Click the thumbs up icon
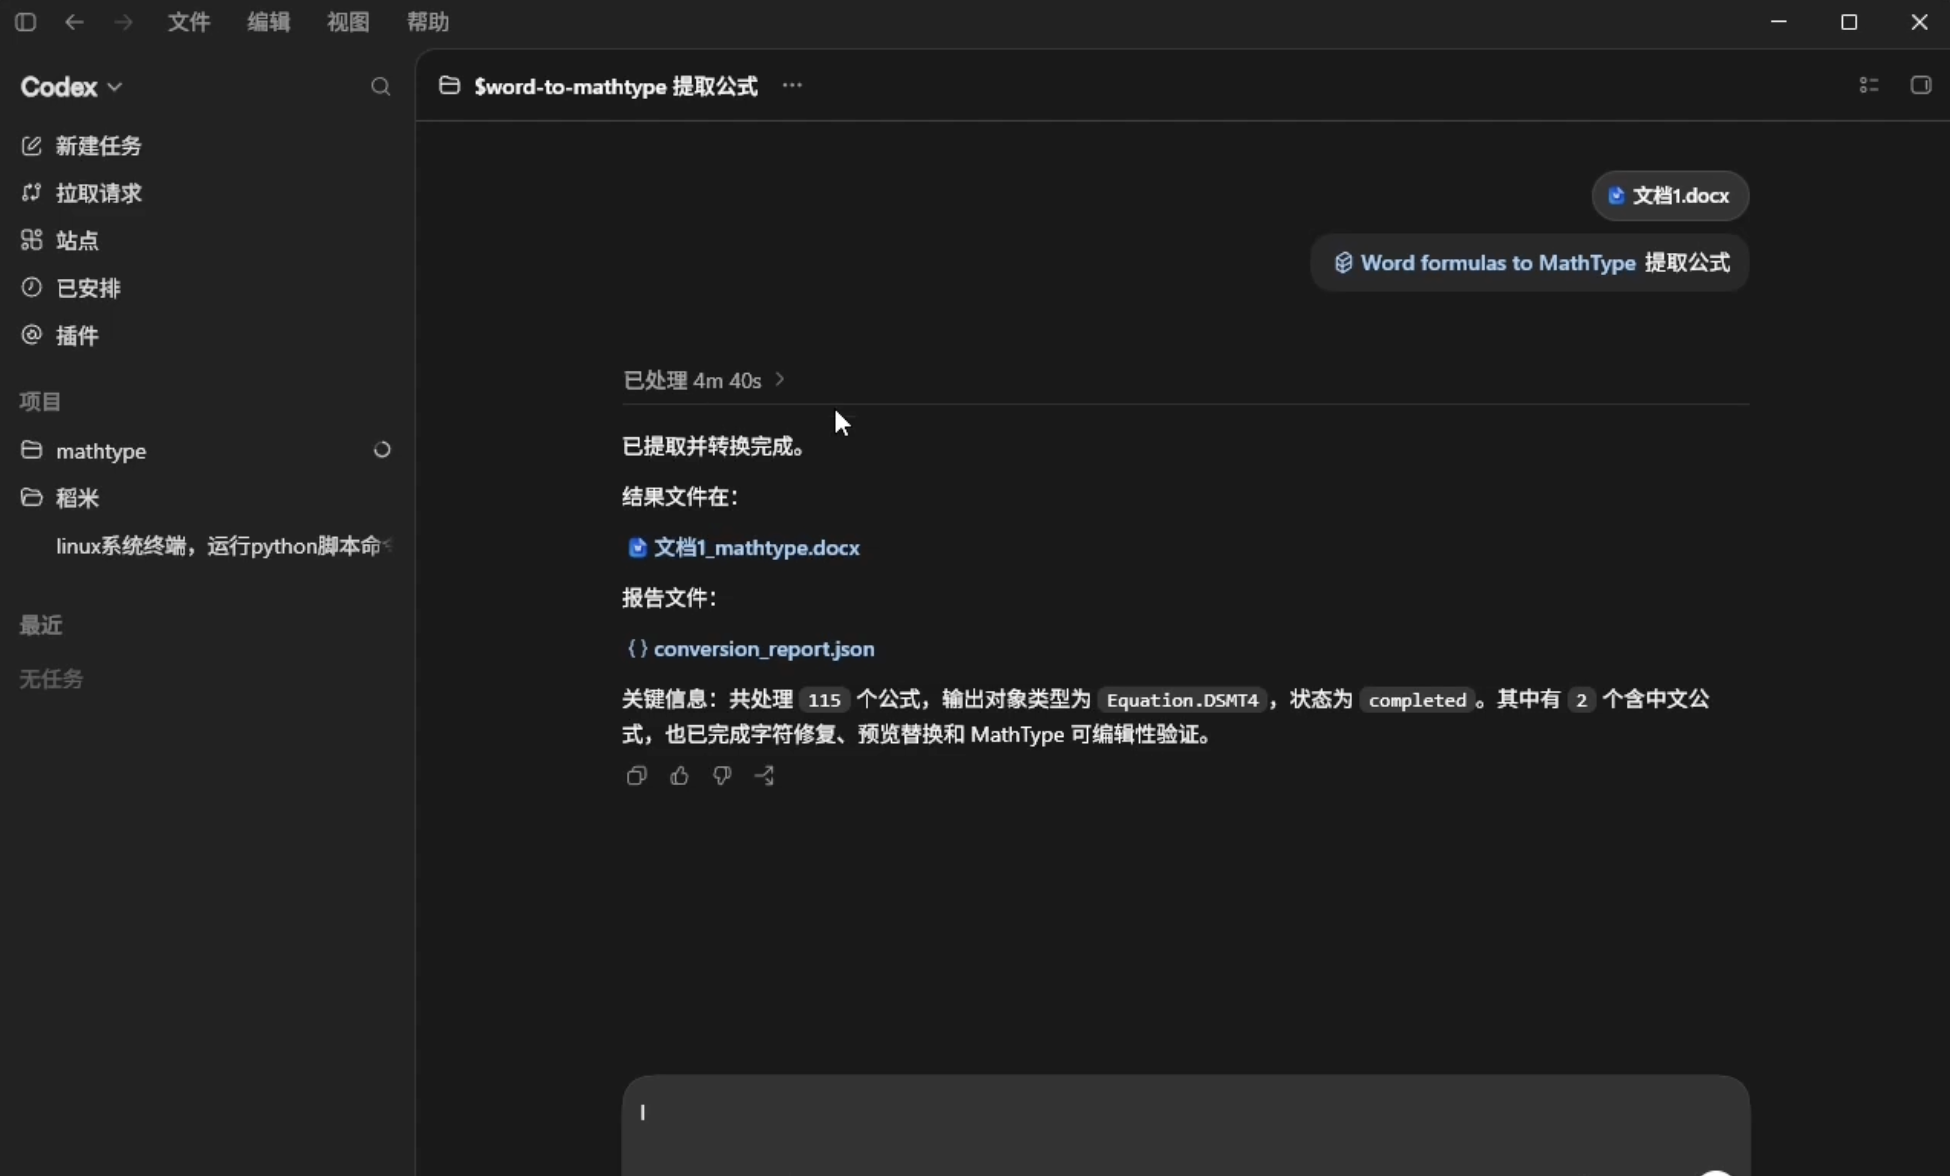This screenshot has height=1176, width=1950. 679,776
